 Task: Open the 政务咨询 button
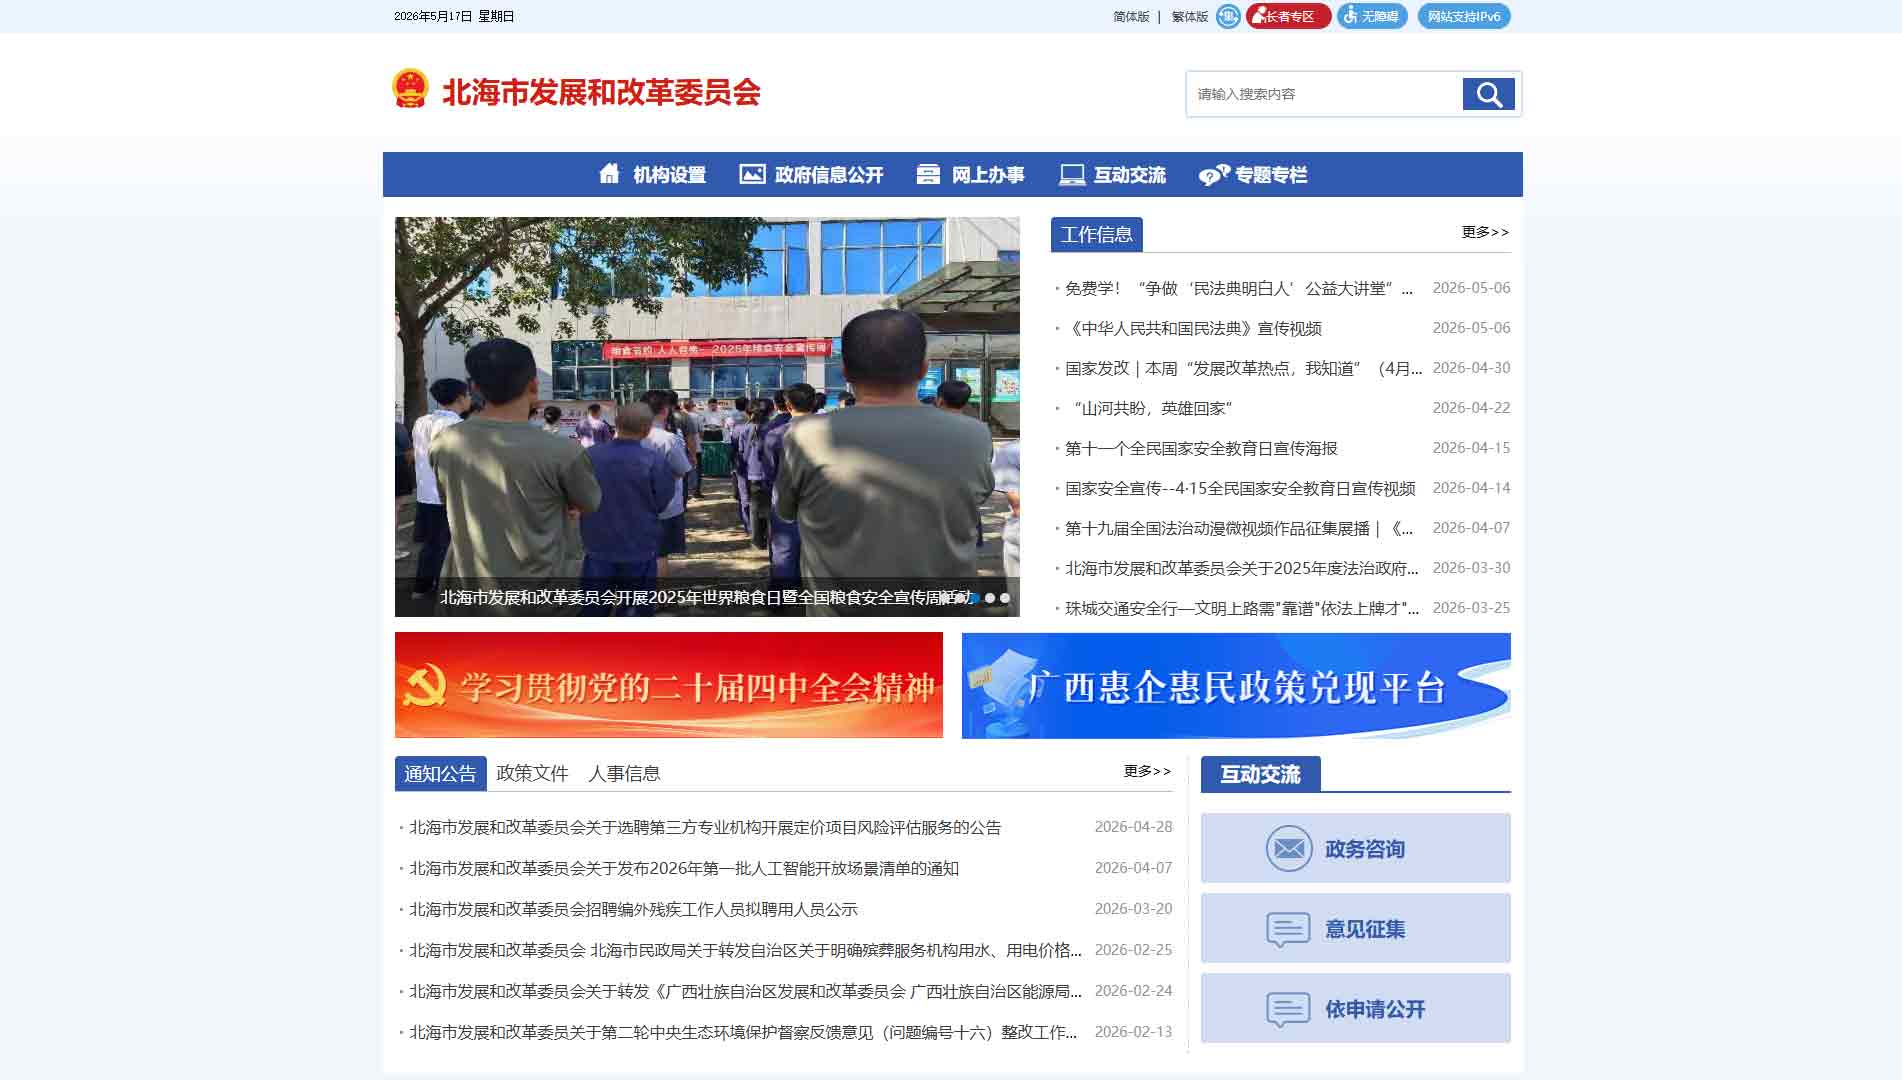[1356, 848]
